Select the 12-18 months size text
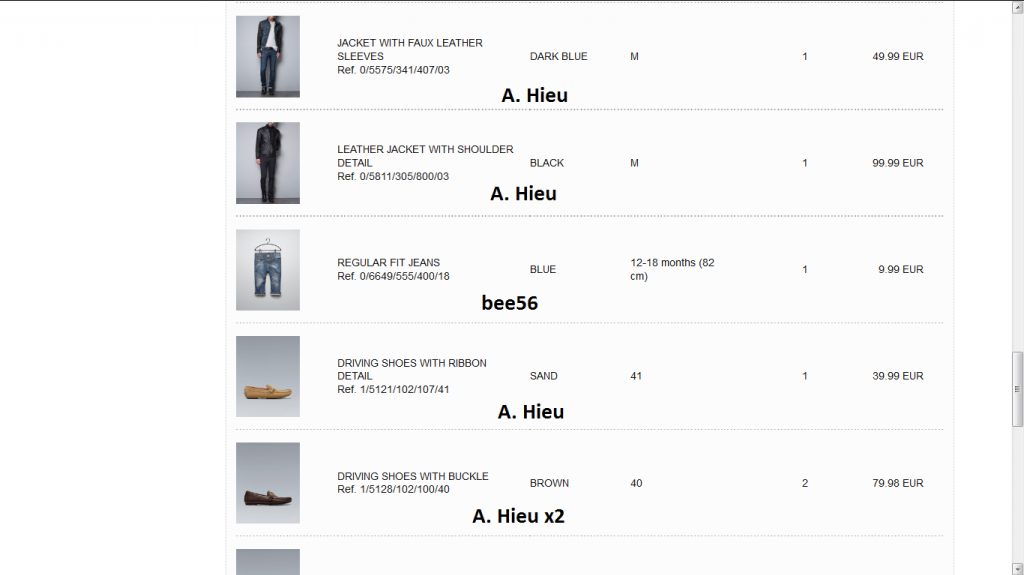Screen dimensions: 1024x575 (x=671, y=269)
